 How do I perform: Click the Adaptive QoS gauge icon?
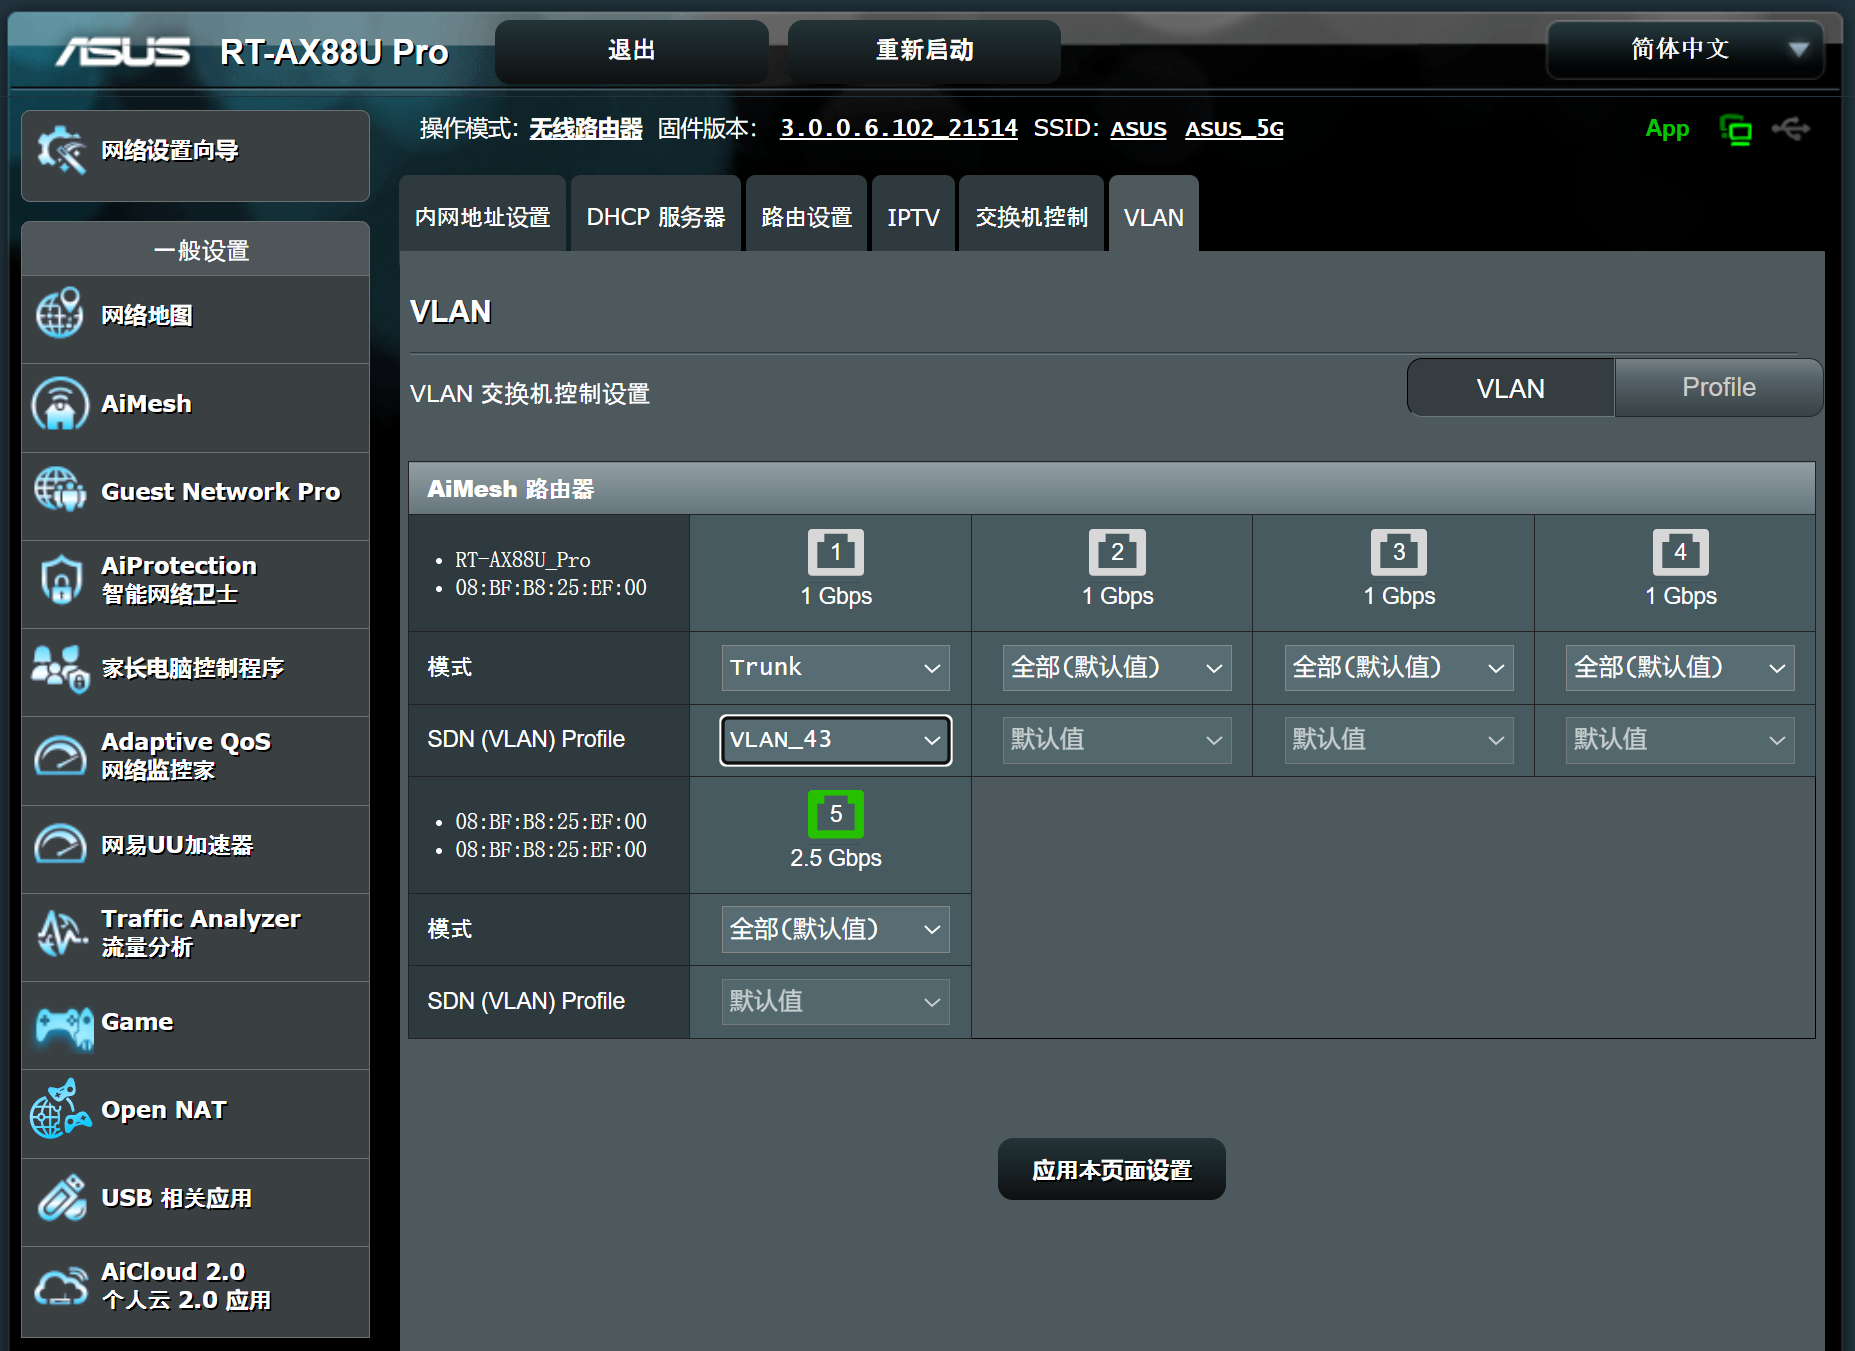coord(60,756)
